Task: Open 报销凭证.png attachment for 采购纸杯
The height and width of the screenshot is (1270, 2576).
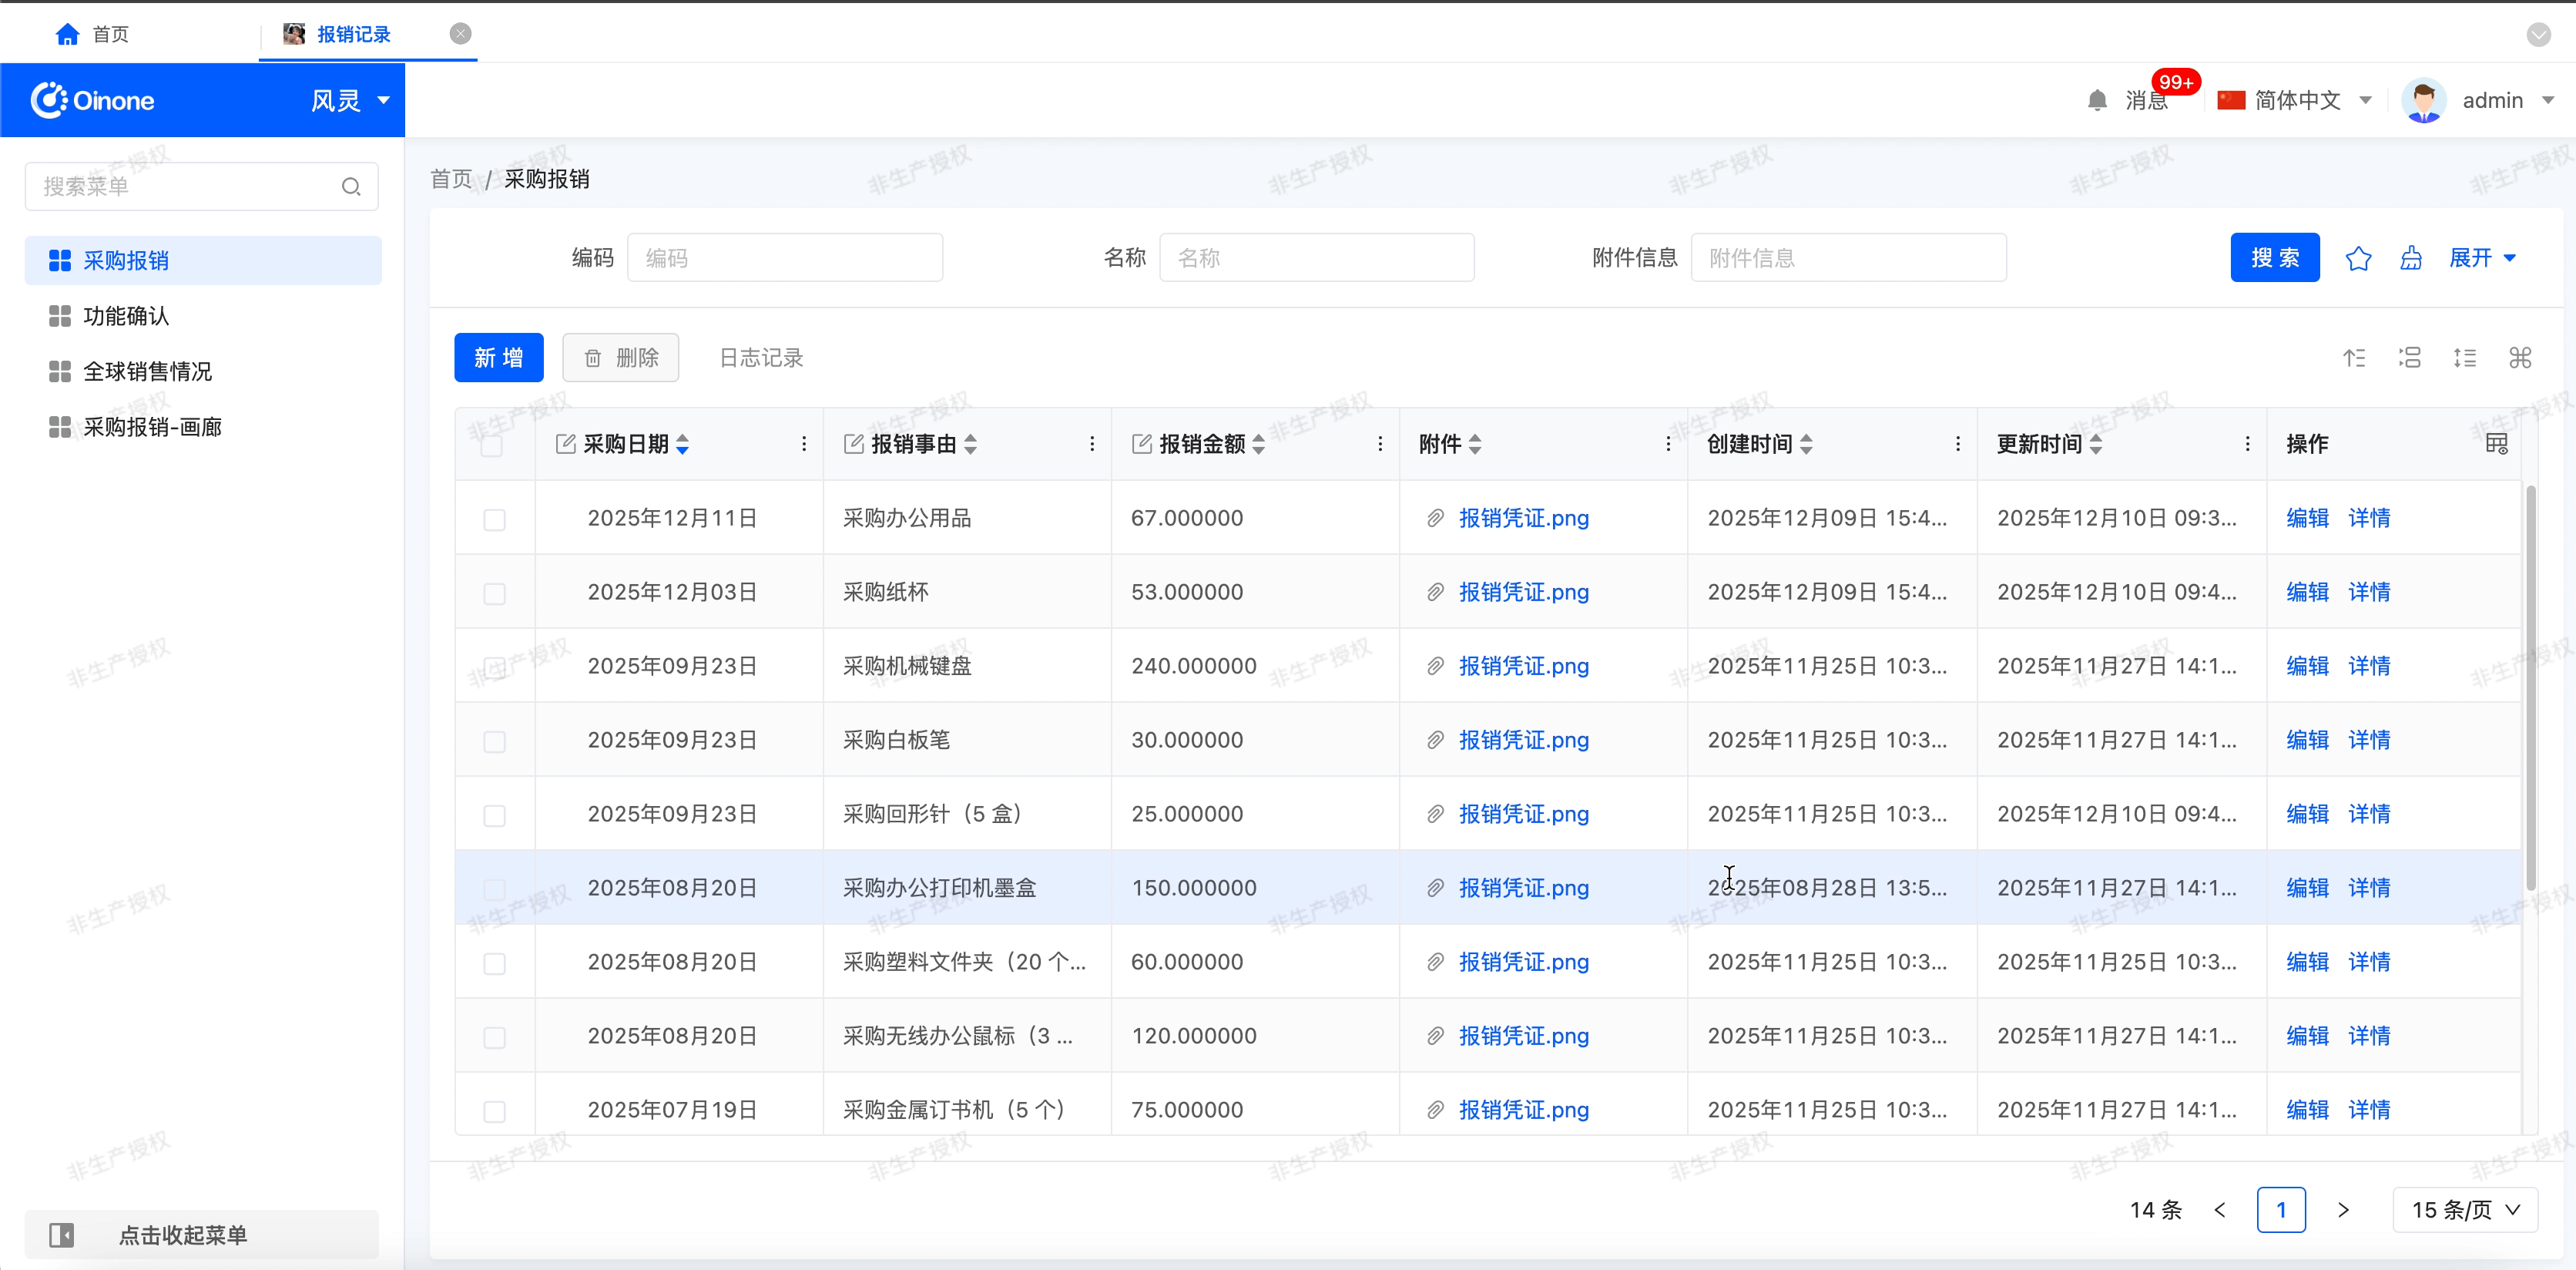Action: pos(1523,592)
